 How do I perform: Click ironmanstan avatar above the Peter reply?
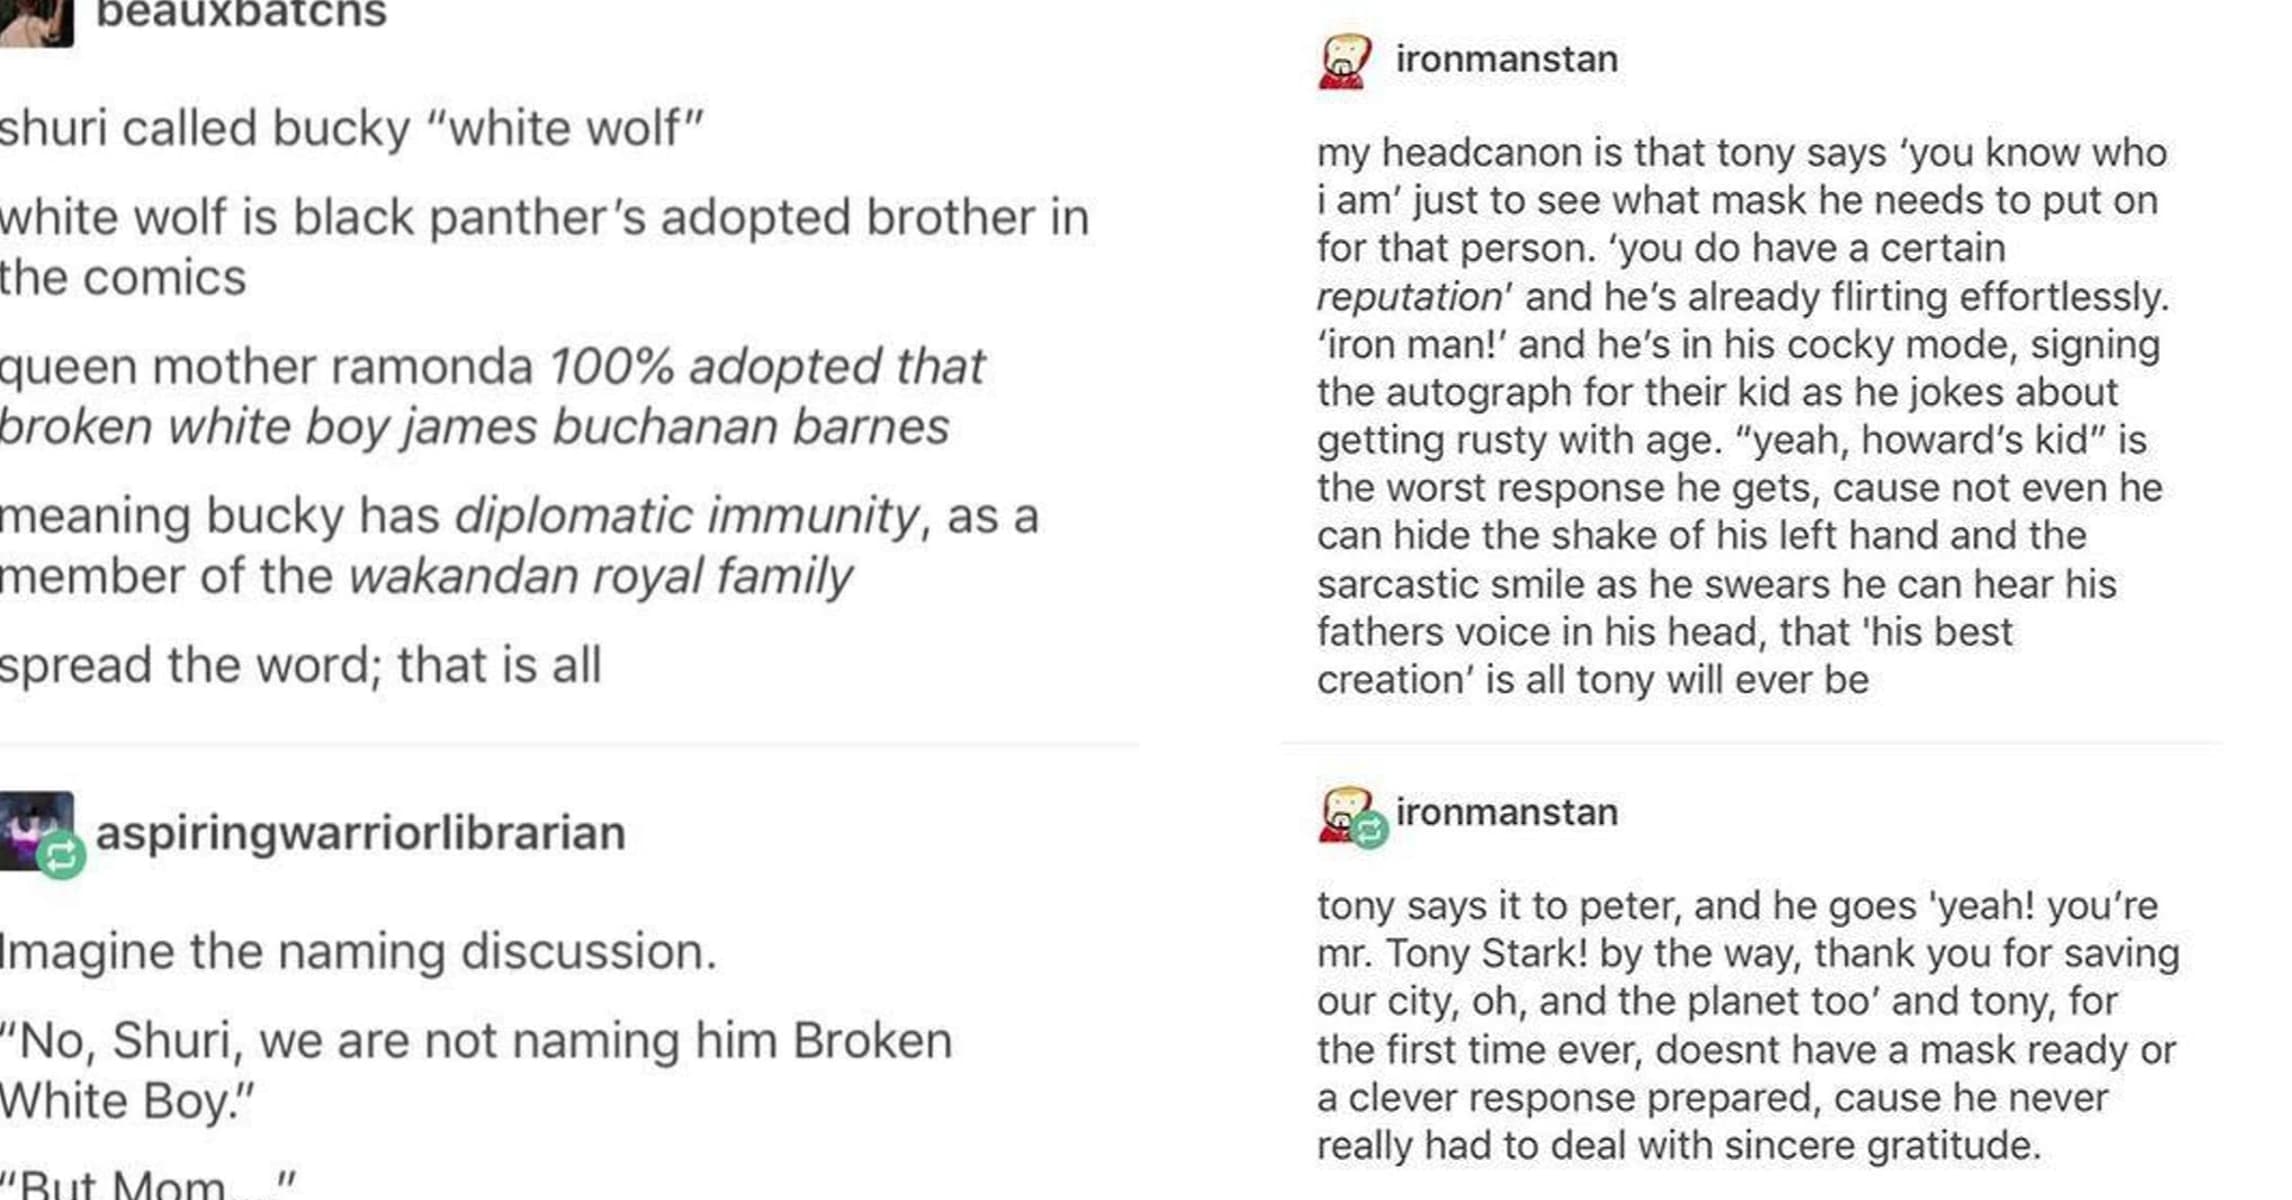(1340, 810)
